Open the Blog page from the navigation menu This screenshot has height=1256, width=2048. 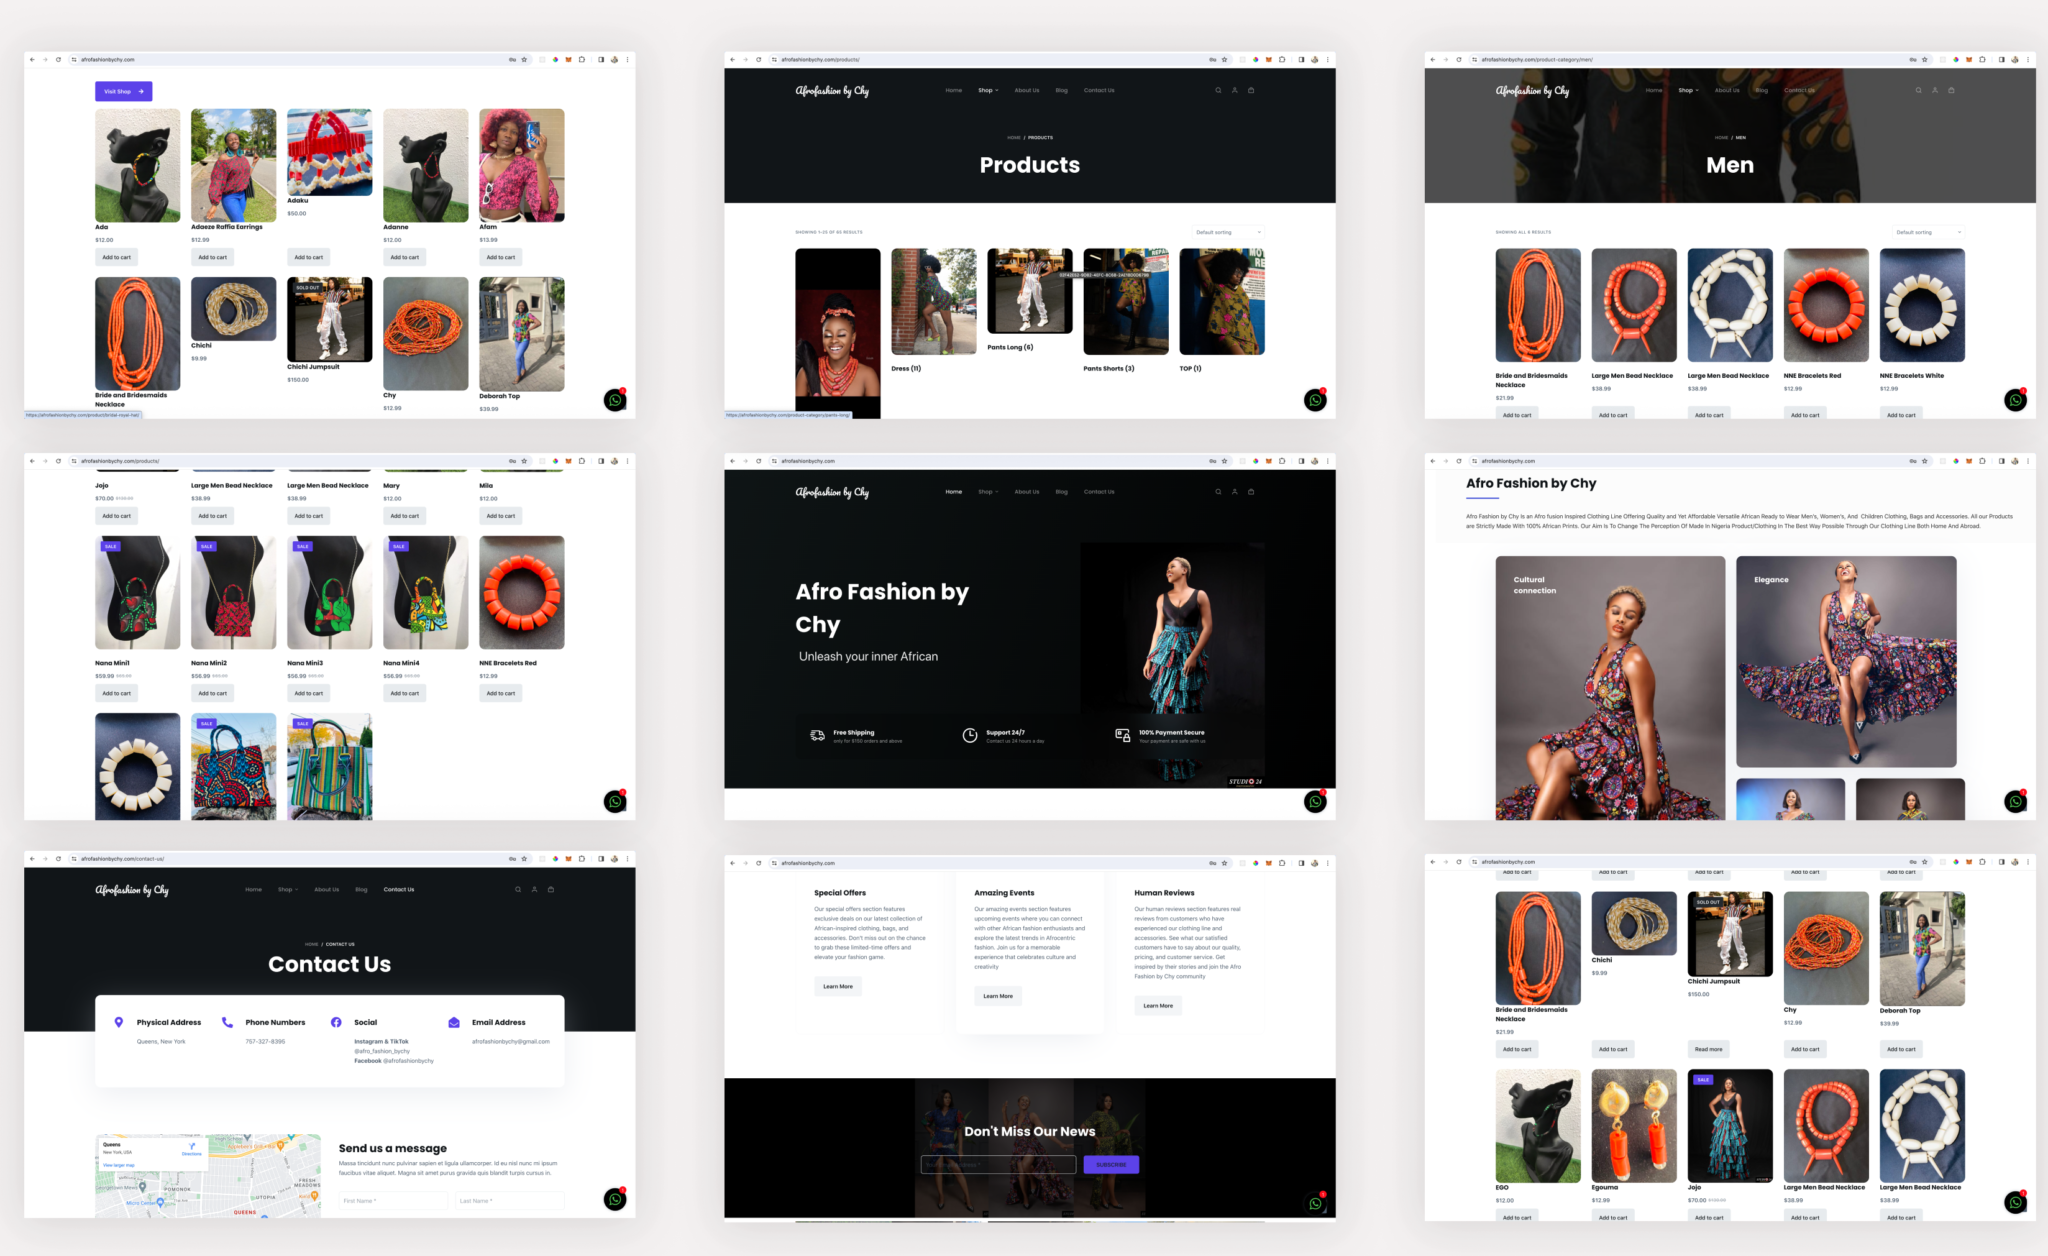click(1062, 90)
